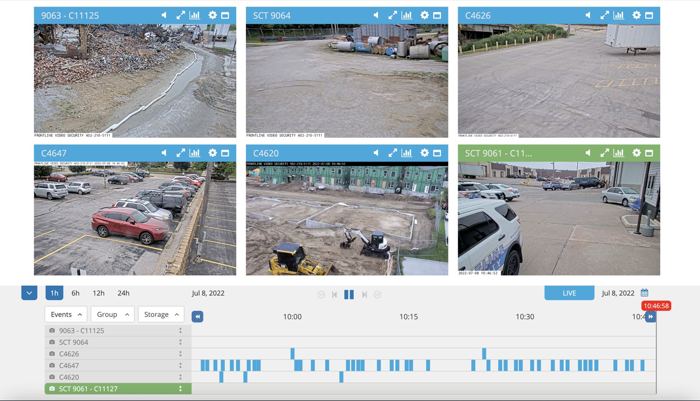Click window icon on SCT 9064 tile
700x401 pixels.
438,15
